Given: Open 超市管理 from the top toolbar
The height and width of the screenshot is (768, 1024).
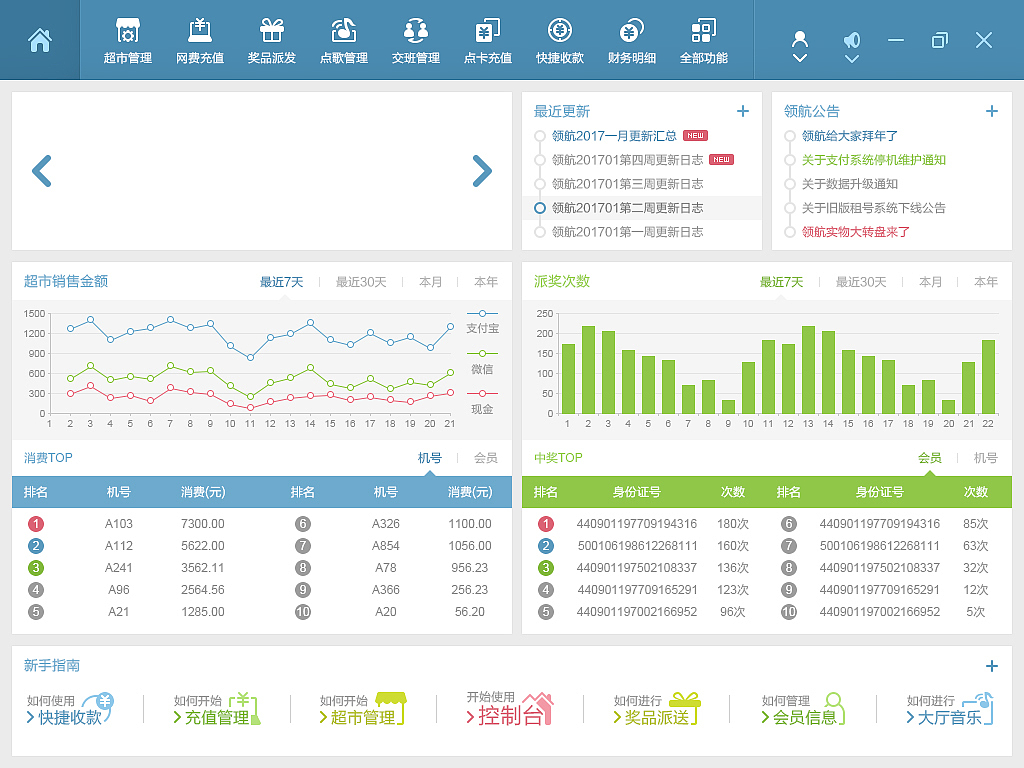Looking at the screenshot, I should 127,40.
